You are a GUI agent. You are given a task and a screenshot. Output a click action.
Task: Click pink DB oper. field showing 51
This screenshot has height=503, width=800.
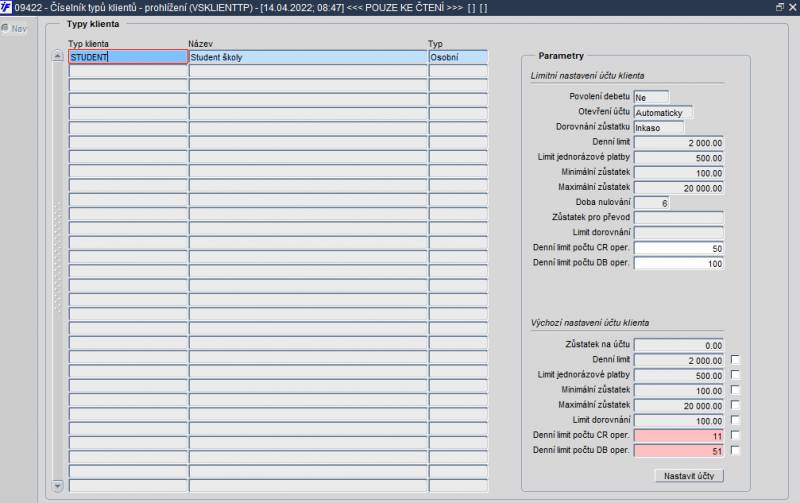pos(679,451)
